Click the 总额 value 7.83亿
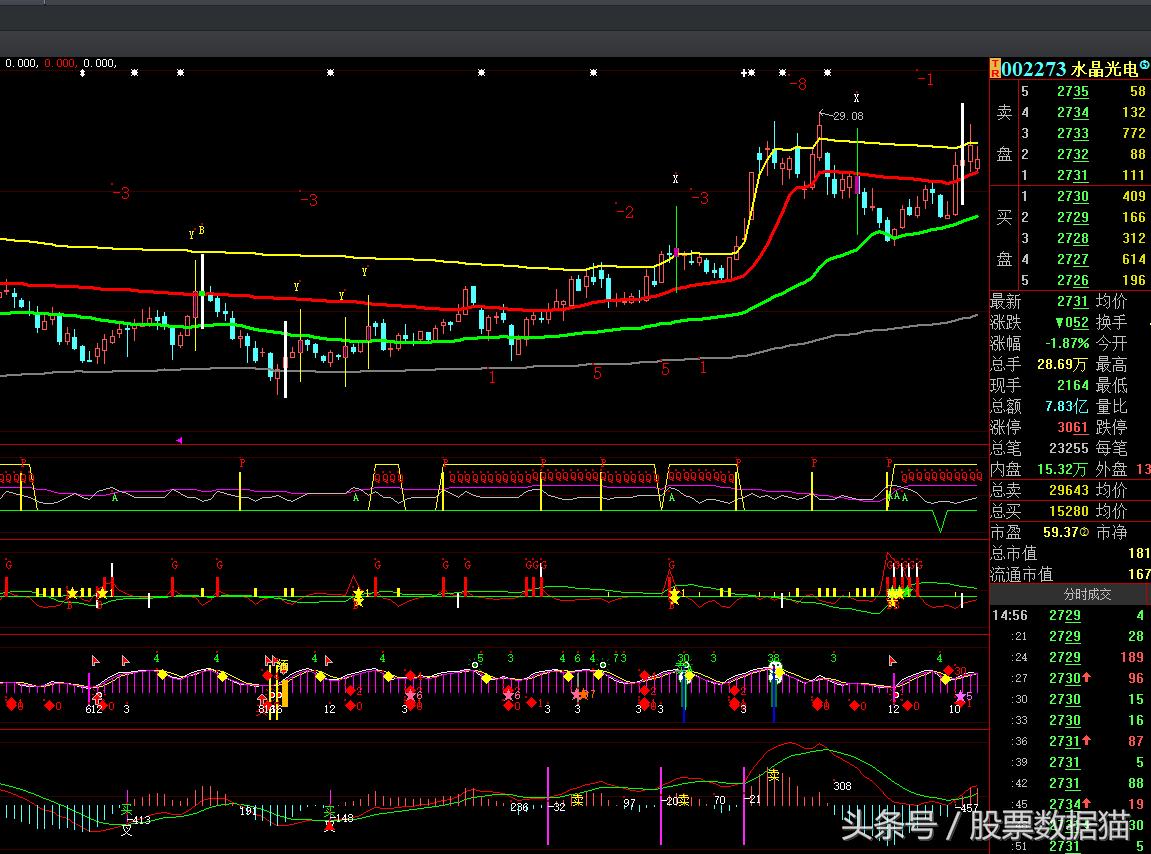The width and height of the screenshot is (1151, 854). 1067,406
